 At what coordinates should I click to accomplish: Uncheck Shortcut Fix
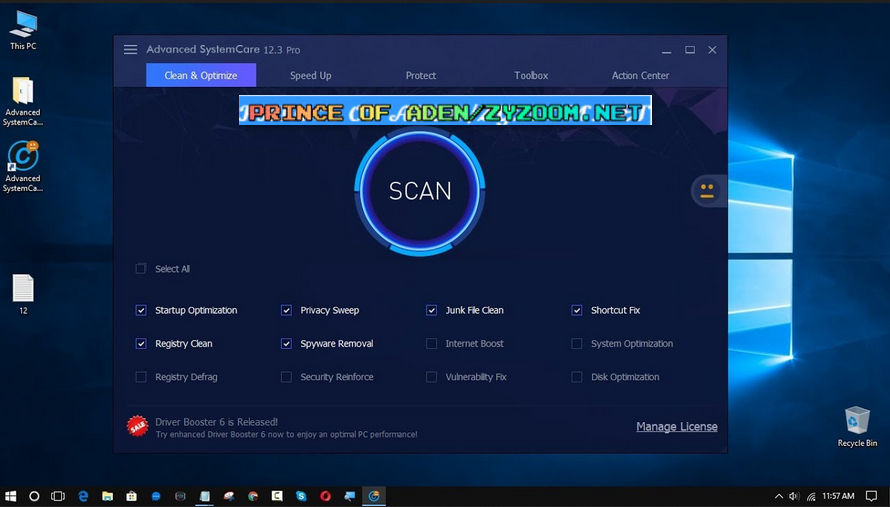click(577, 310)
